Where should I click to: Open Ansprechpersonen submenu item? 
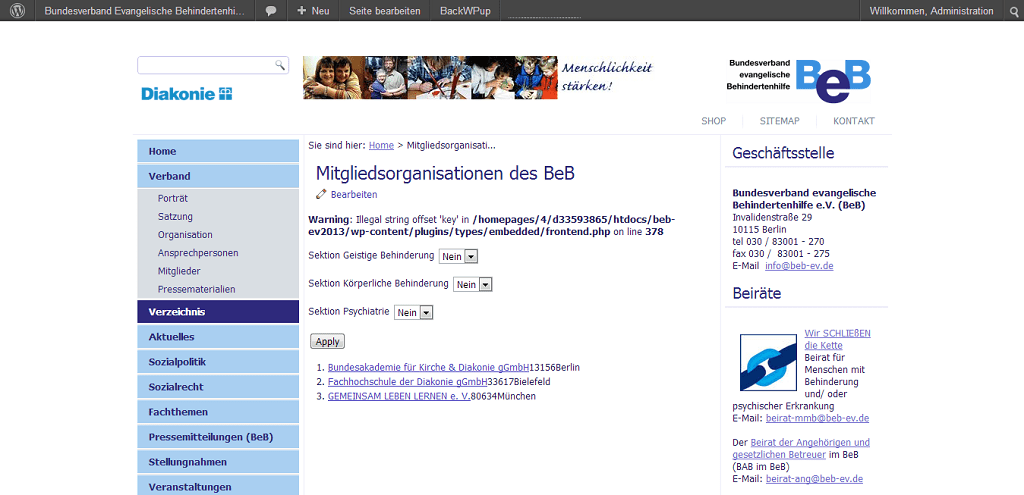(x=198, y=253)
